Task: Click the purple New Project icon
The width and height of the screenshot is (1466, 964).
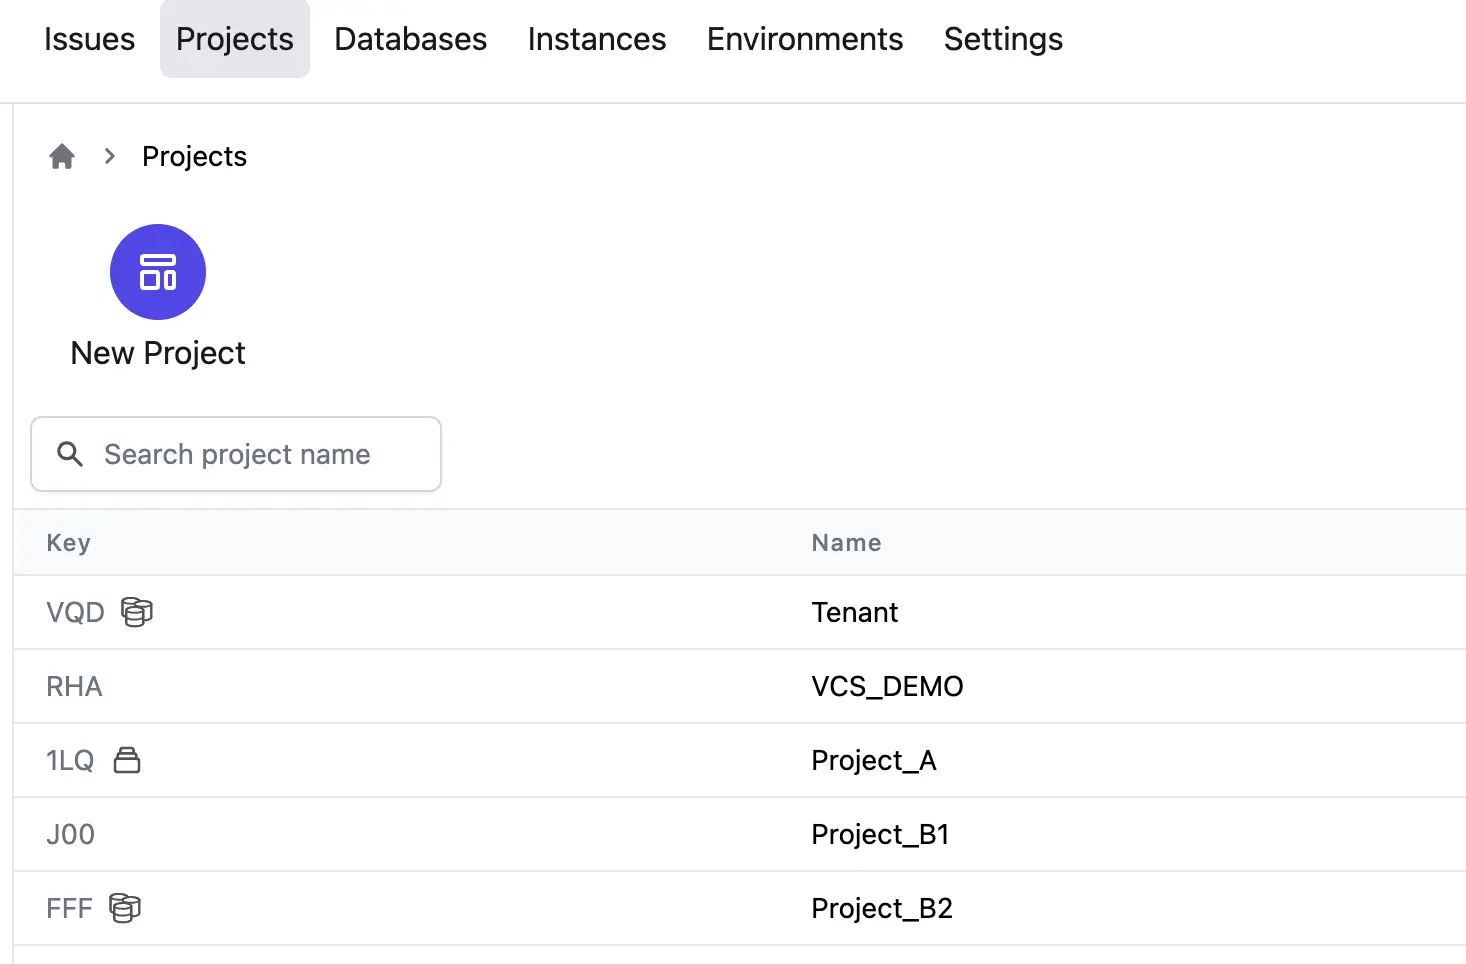Action: point(158,272)
